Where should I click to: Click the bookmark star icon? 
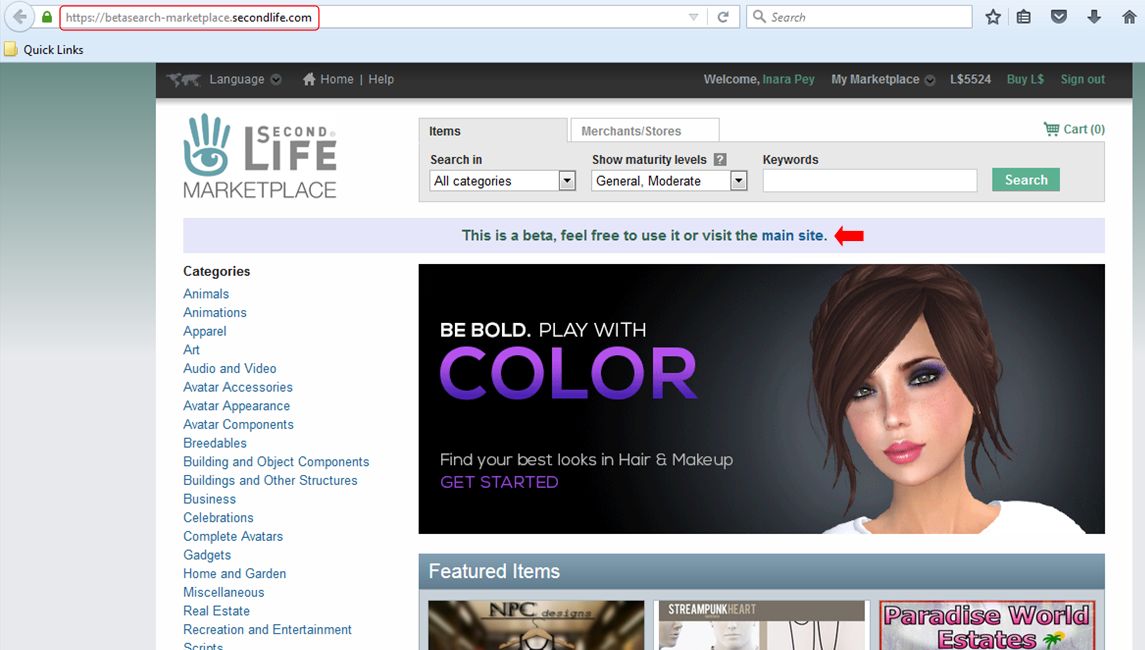coord(993,17)
